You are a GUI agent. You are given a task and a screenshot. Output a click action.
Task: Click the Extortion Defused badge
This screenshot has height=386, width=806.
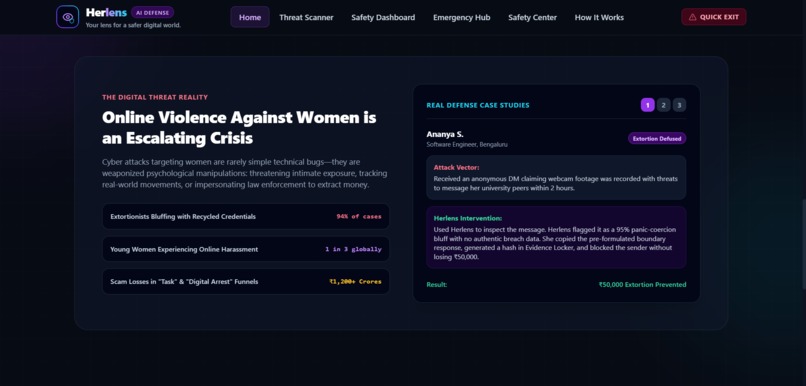coord(657,138)
